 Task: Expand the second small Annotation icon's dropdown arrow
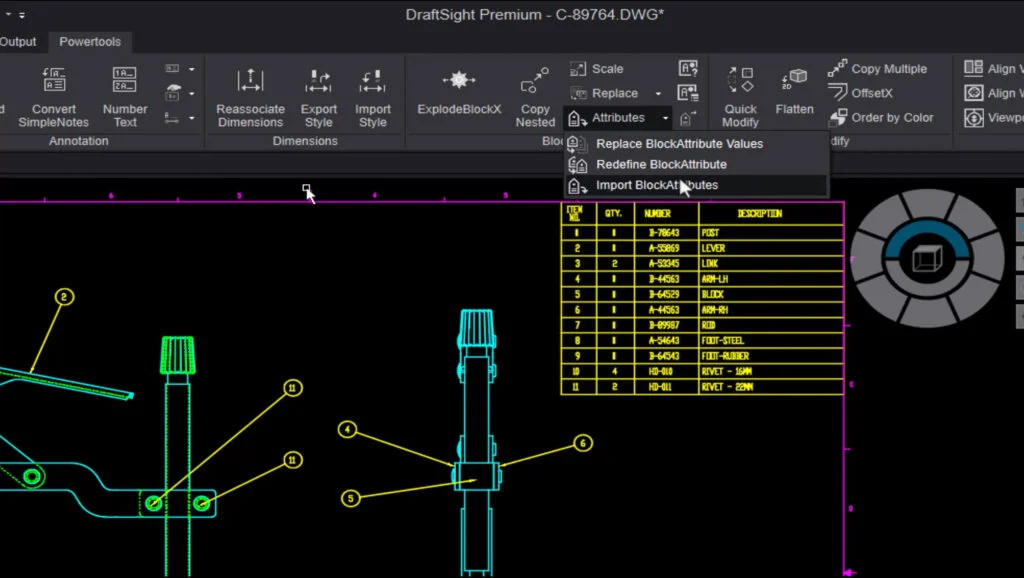(191, 94)
